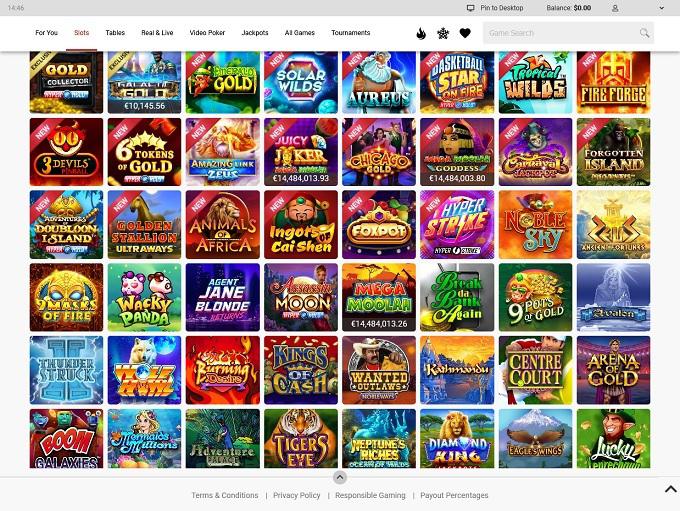The width and height of the screenshot is (680, 511).
Task: Jump to top with bottom-right arrow
Action: click(670, 489)
